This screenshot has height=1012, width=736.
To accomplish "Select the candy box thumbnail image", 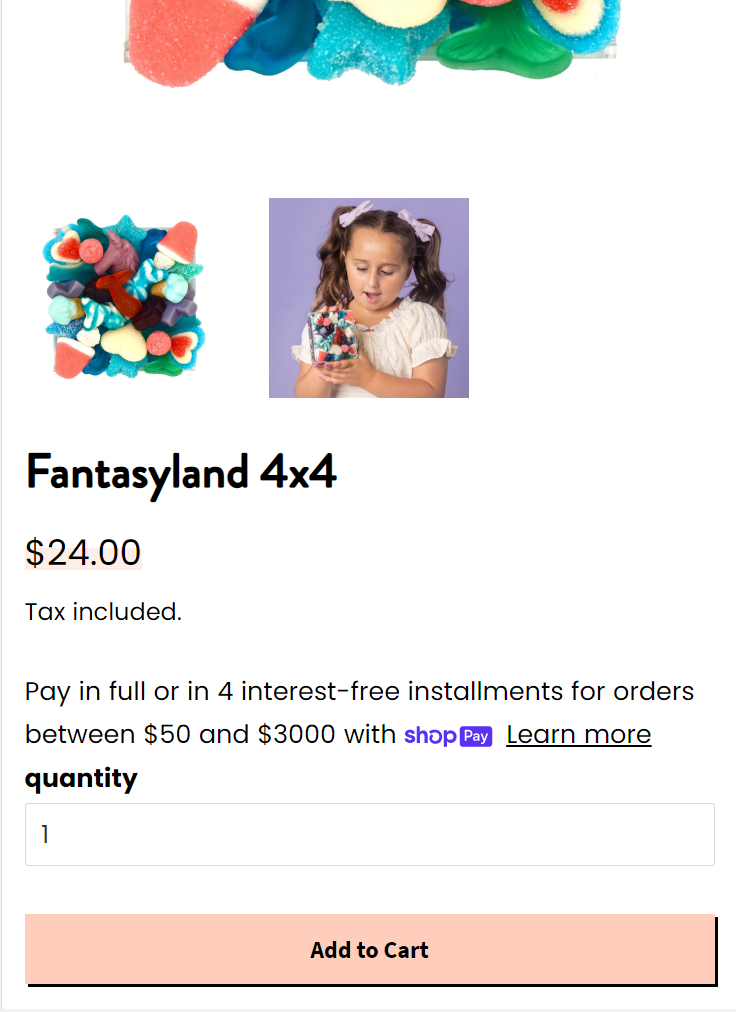I will (x=124, y=298).
